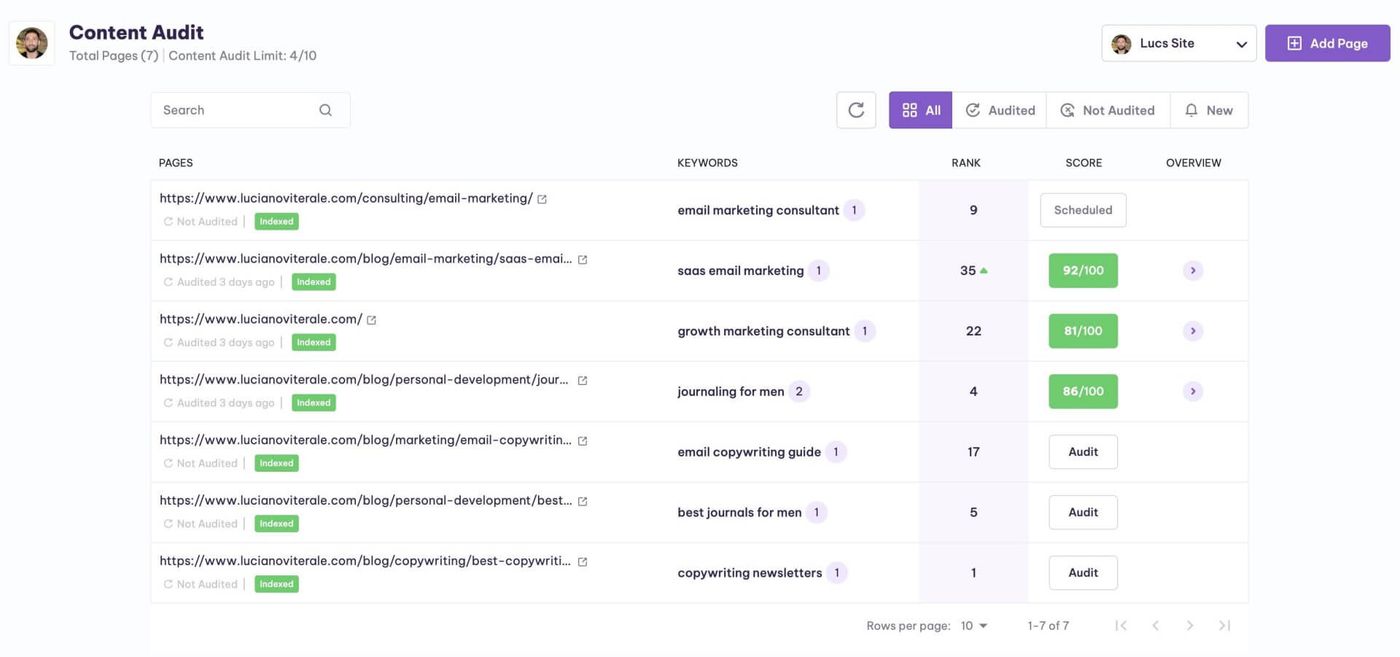Click keyword count badge 2 for journaling for men
Screen dimensions: 1400x657
click(x=799, y=392)
